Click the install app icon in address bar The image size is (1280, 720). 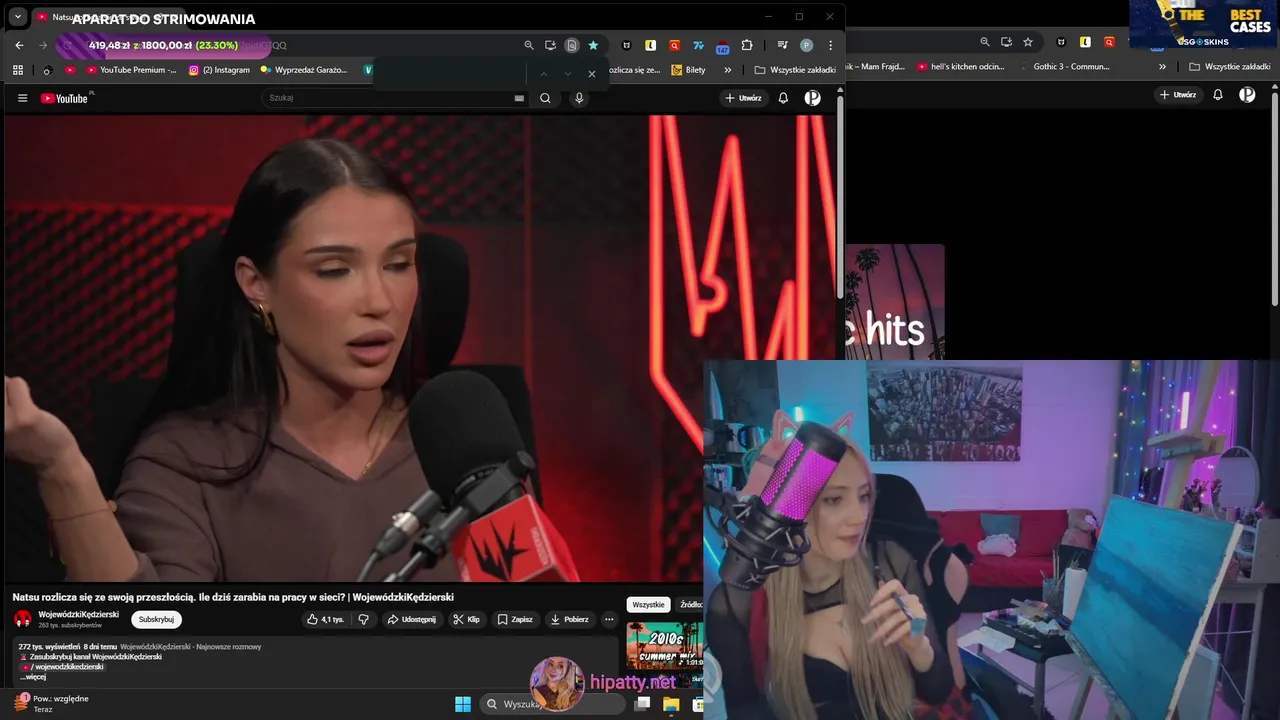[x=550, y=45]
